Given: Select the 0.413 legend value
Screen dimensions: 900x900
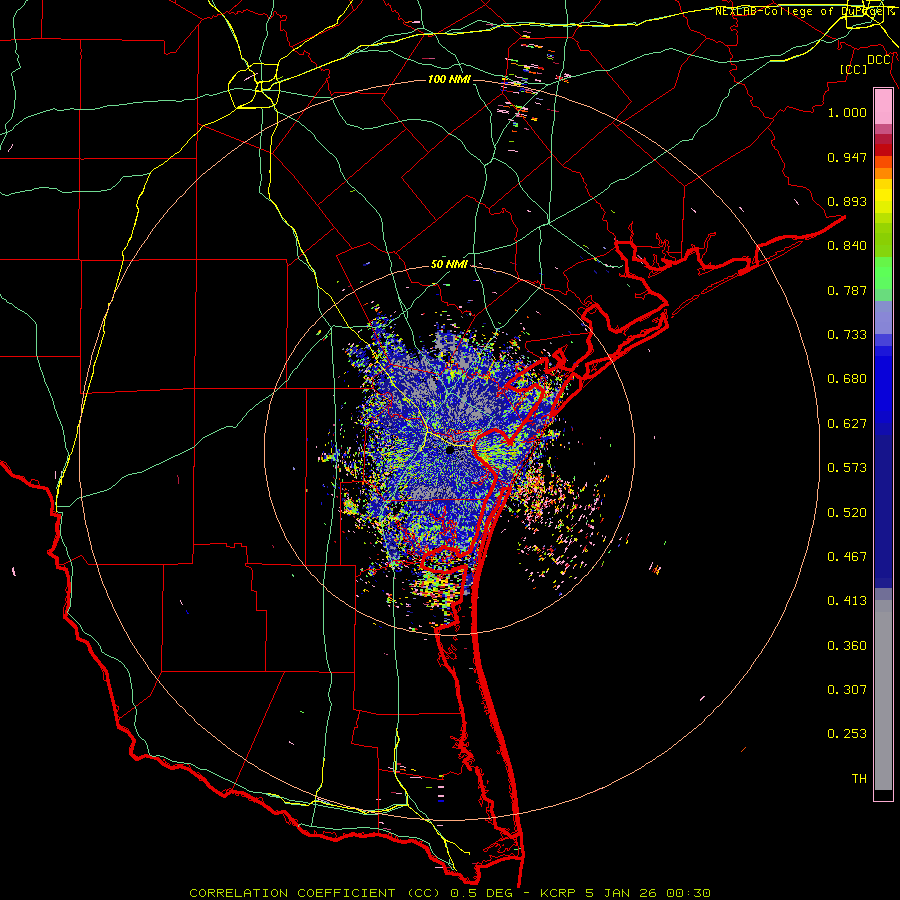Looking at the screenshot, I should pos(847,601).
